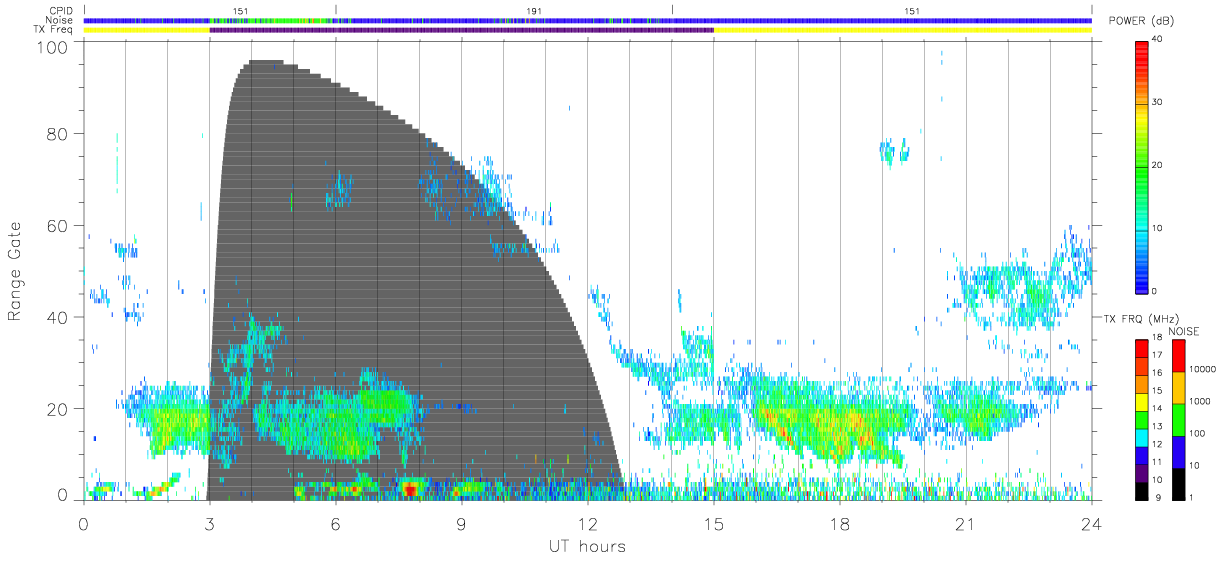Viewport: 1228px width, 567px height.
Task: Click the Range Gate axis title
Action: 15,273
